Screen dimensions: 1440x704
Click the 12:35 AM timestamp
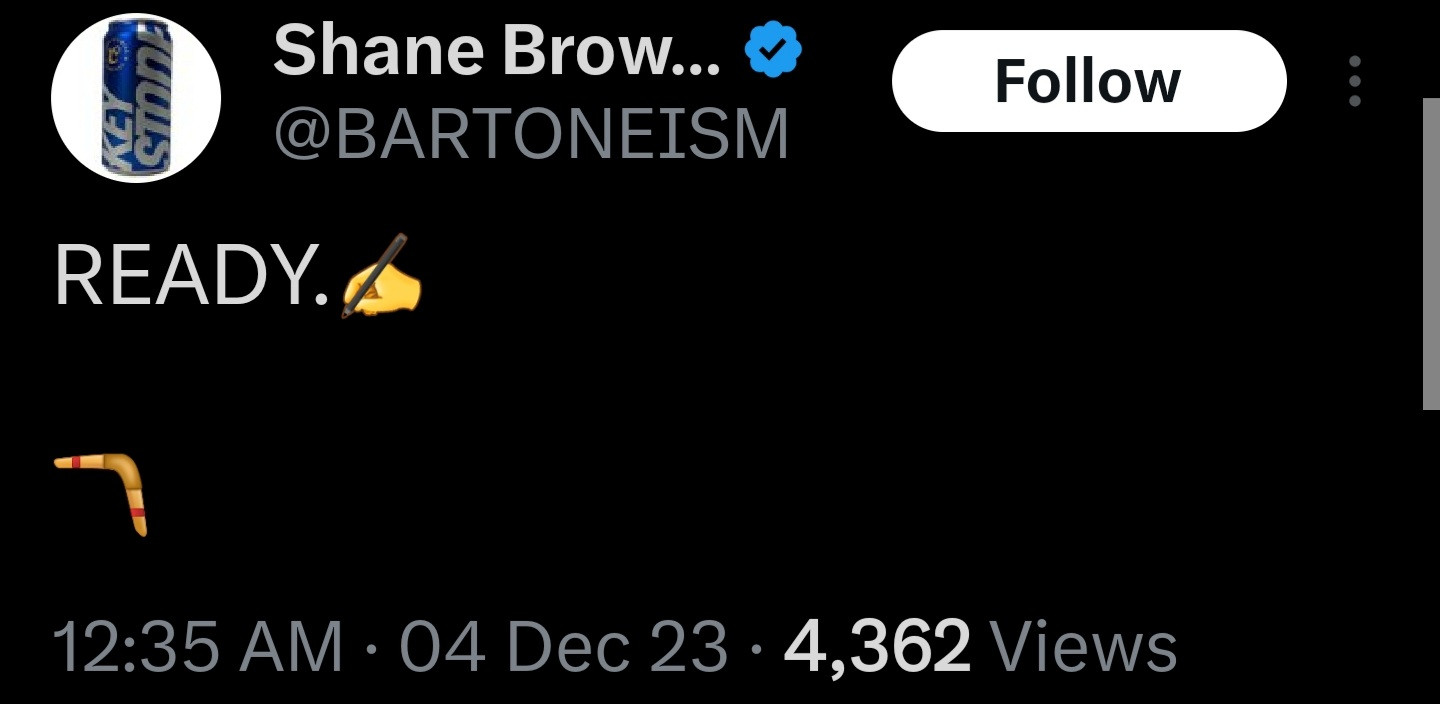point(198,646)
